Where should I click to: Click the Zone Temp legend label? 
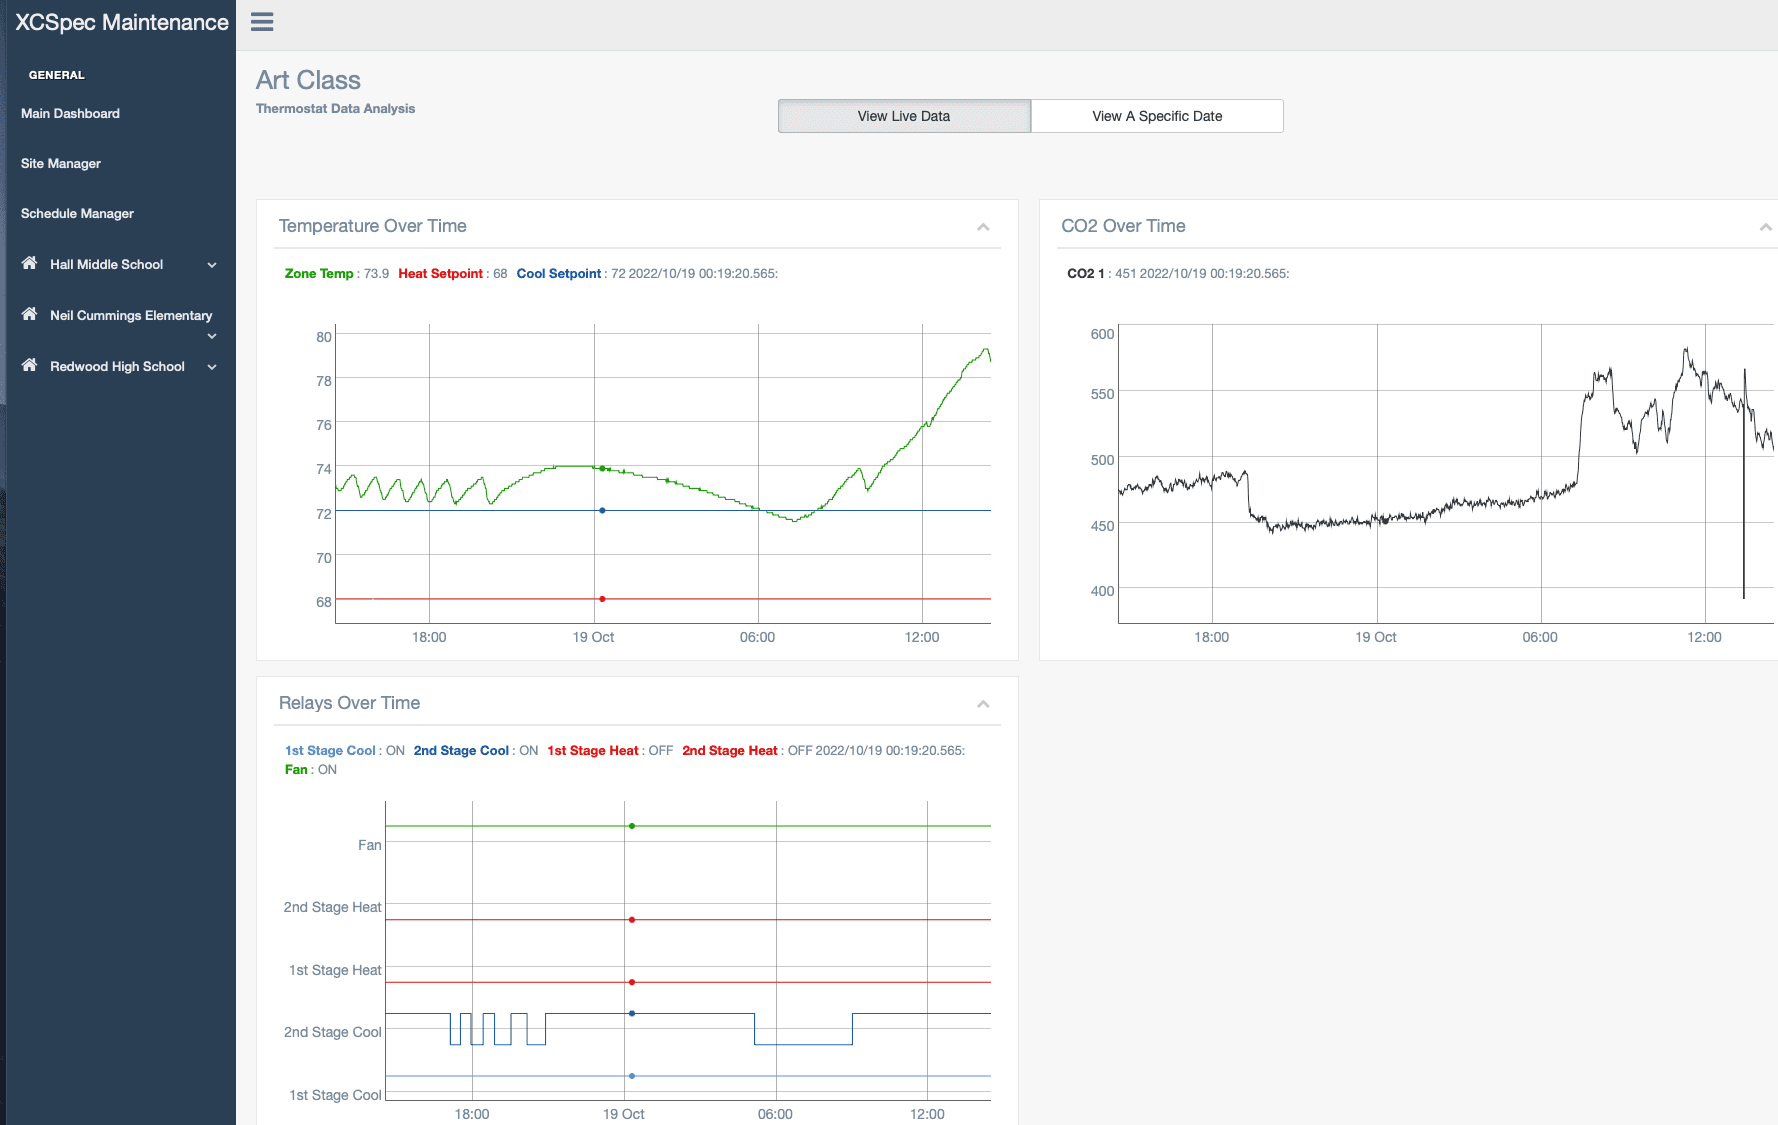point(319,274)
